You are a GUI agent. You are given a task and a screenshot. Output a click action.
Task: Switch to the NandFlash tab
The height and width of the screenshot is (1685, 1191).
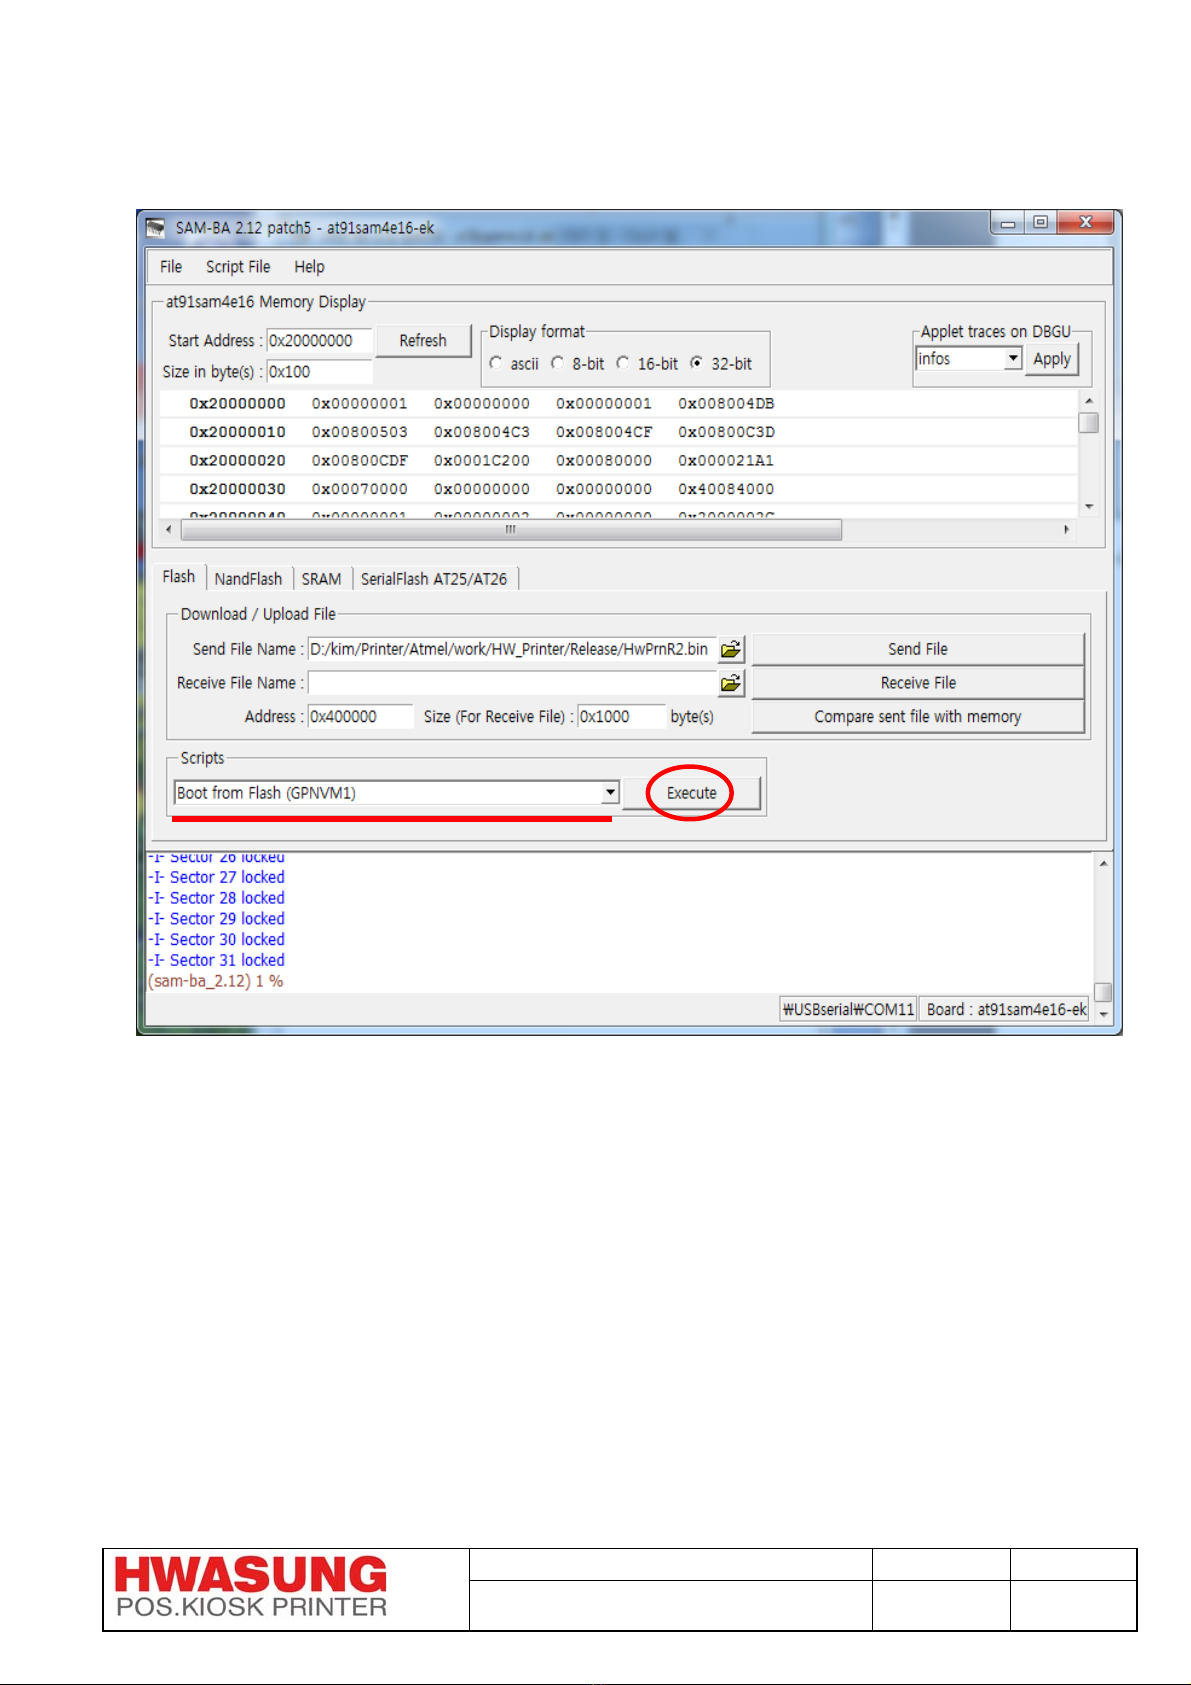pyautogui.click(x=248, y=579)
